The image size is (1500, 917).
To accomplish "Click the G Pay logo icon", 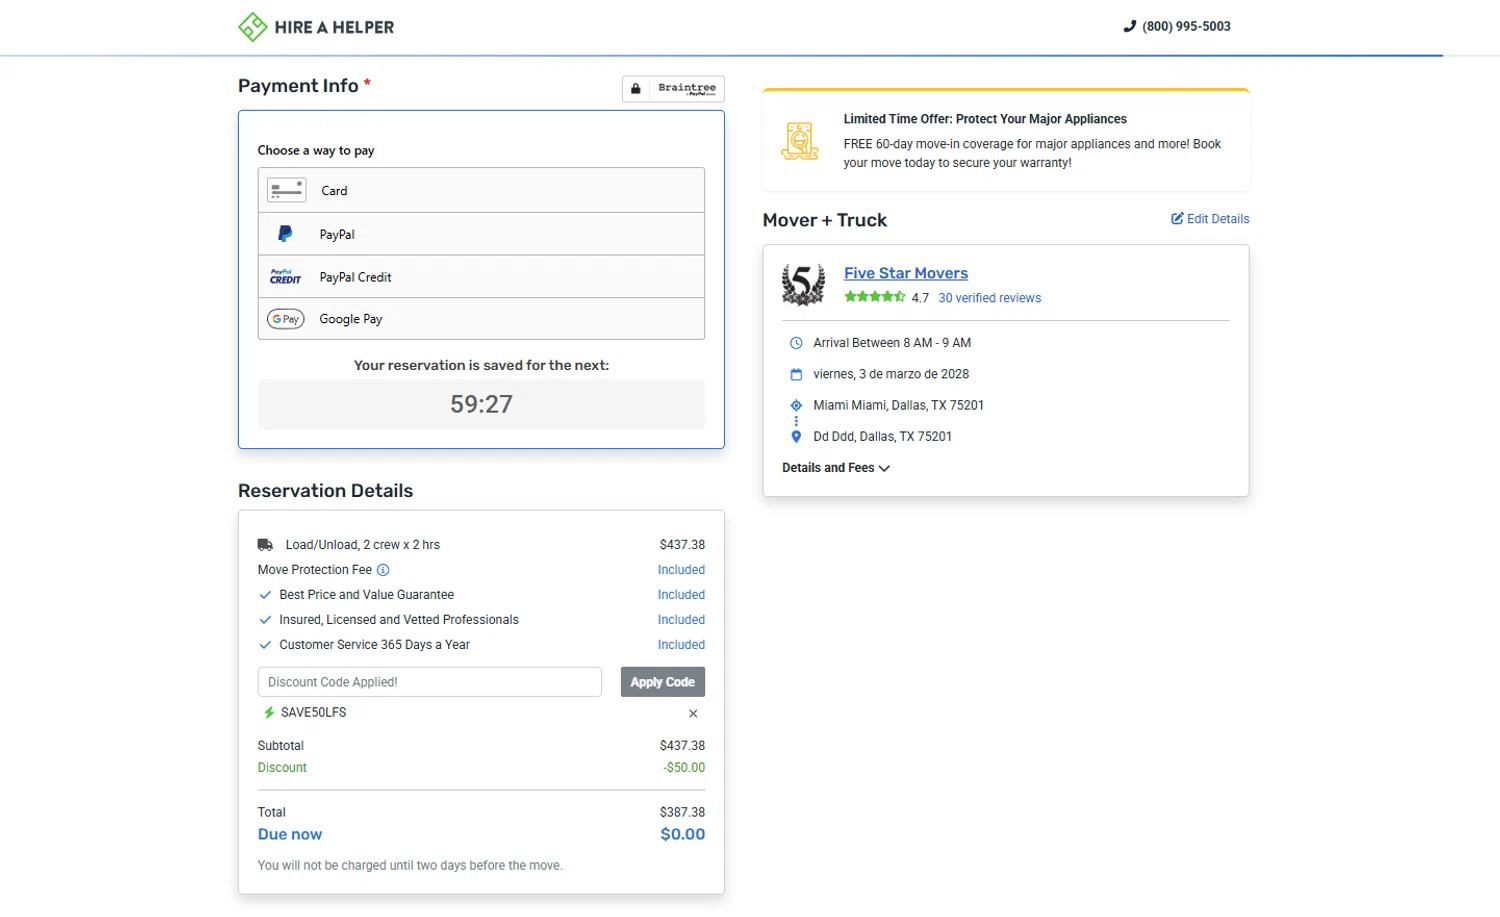I will tap(285, 319).
